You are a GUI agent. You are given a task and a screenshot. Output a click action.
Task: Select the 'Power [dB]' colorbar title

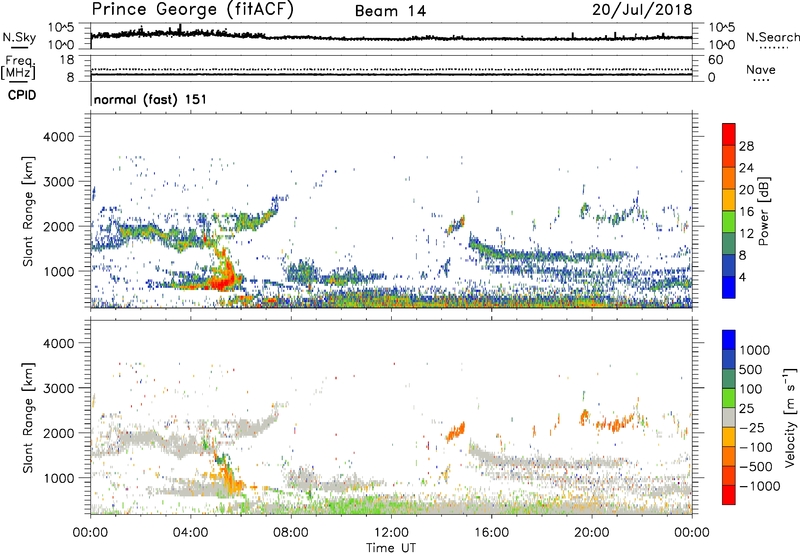point(764,211)
